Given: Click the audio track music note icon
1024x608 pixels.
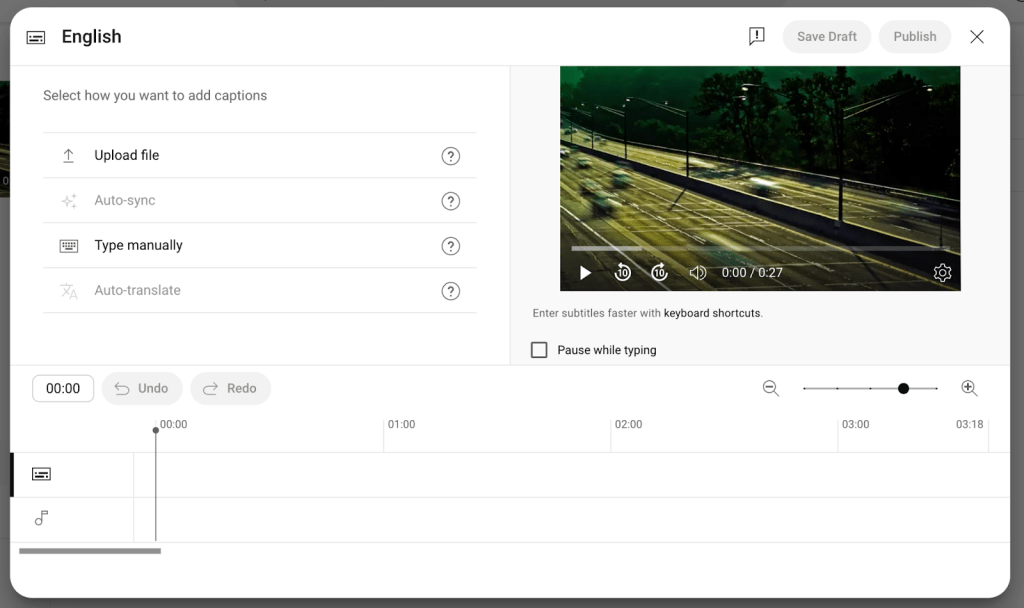Looking at the screenshot, I should pyautogui.click(x=41, y=518).
